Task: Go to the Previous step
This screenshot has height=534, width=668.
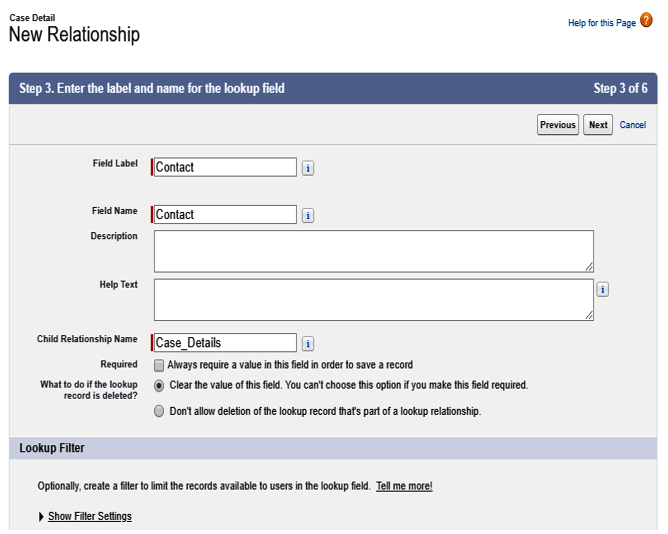Action: pos(558,124)
